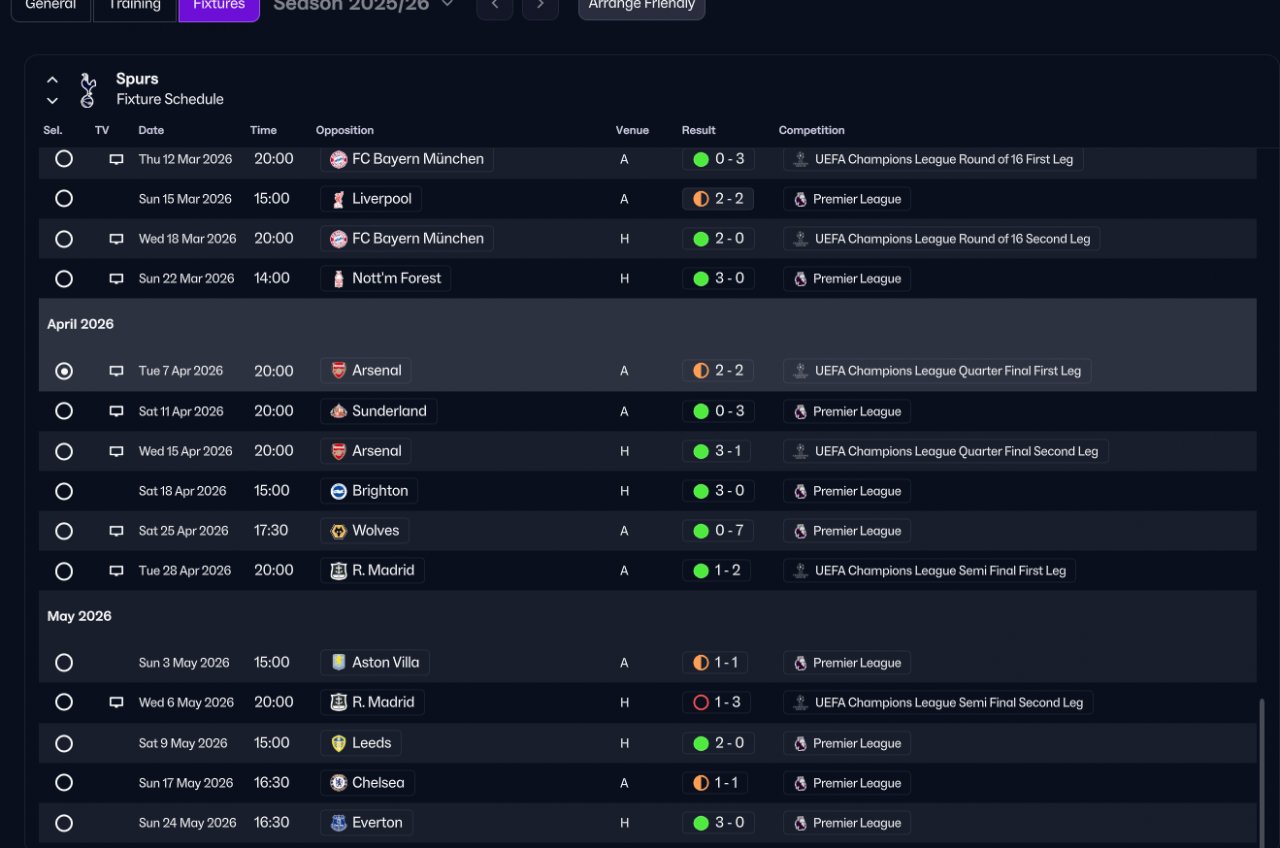Screen dimensions: 1280x848
Task: Sort by the Competition column header
Action: click(812, 130)
